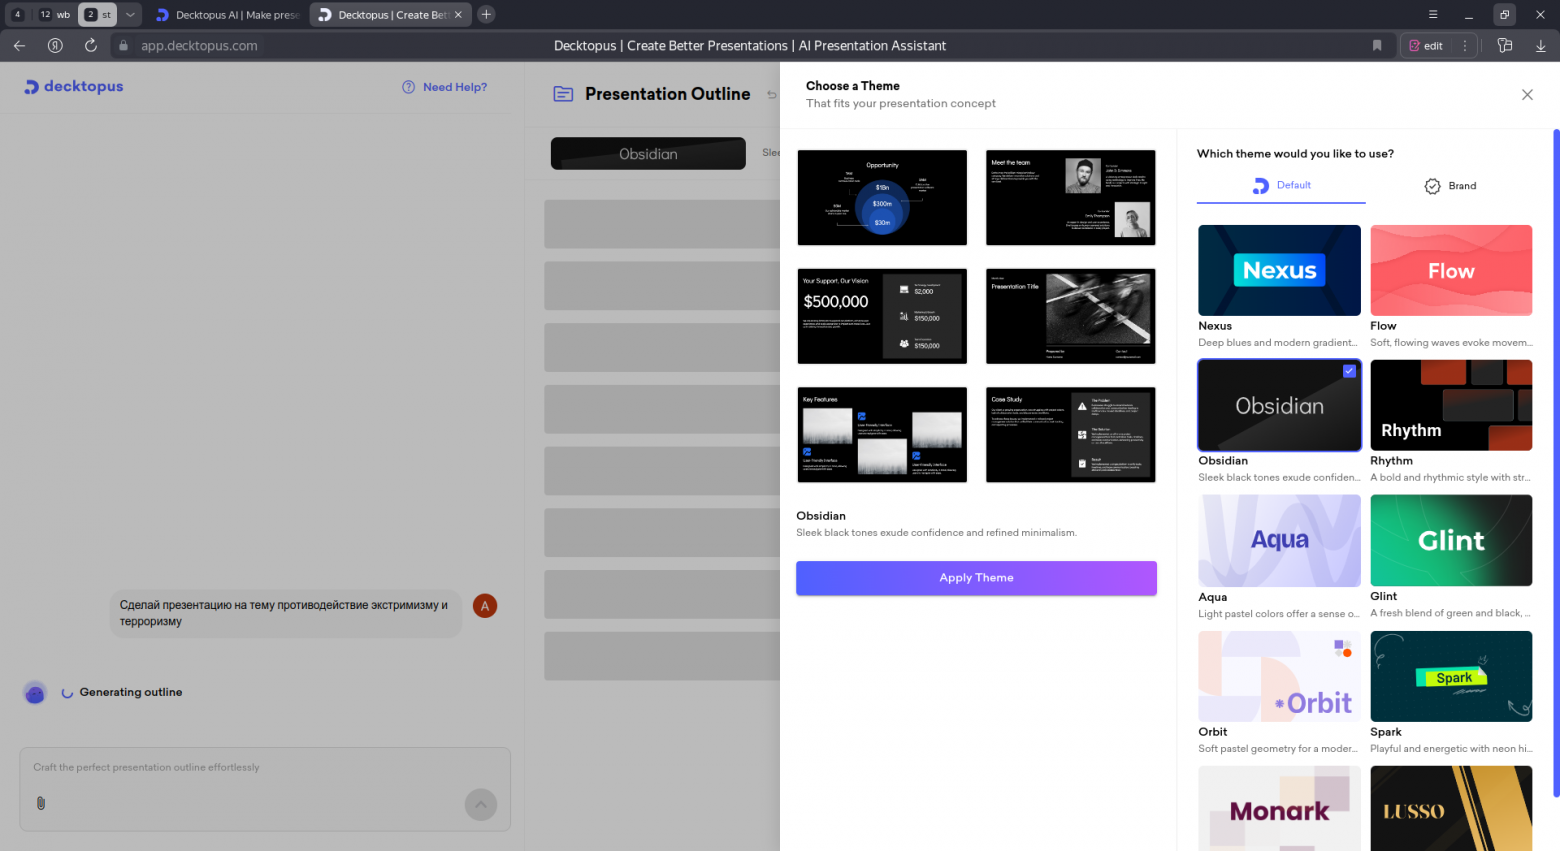Click the outline prompt text field
The height and width of the screenshot is (851, 1560).
tap(265, 768)
